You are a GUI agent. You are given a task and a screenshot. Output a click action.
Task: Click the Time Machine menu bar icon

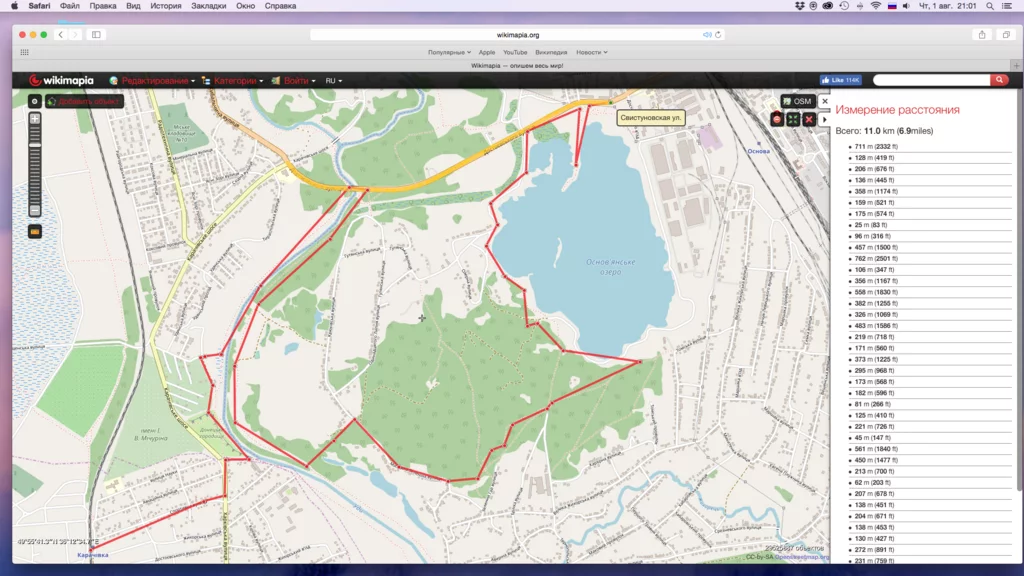pyautogui.click(x=844, y=6)
